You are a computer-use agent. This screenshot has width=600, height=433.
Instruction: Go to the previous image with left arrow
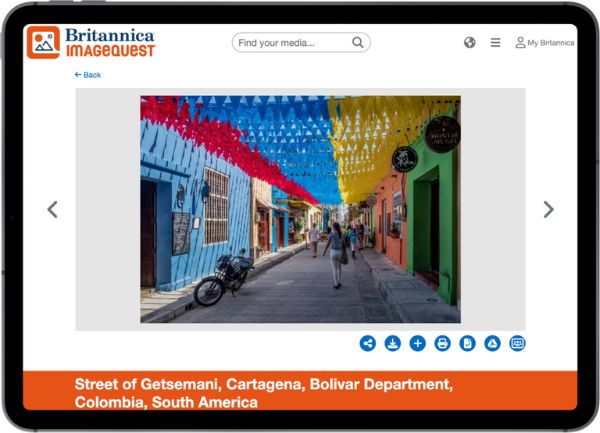click(52, 209)
